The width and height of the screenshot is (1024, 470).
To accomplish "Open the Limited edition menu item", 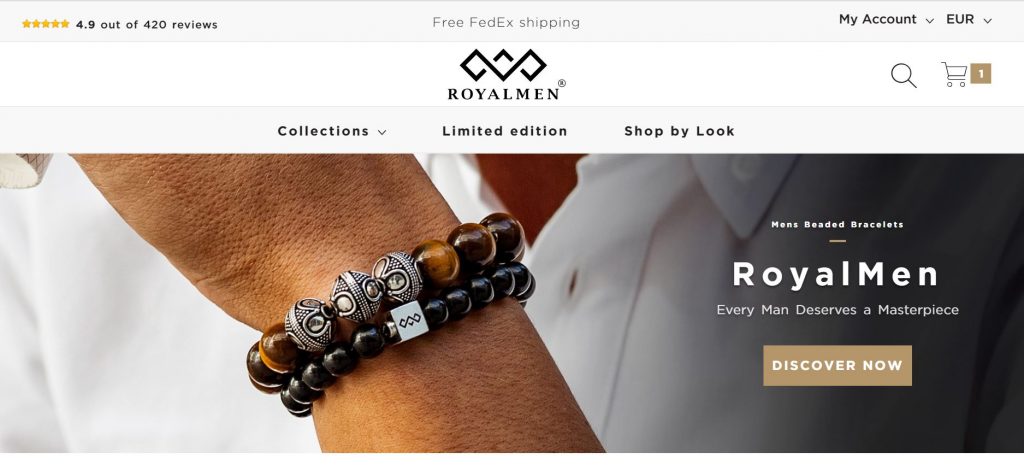I will click(x=505, y=131).
